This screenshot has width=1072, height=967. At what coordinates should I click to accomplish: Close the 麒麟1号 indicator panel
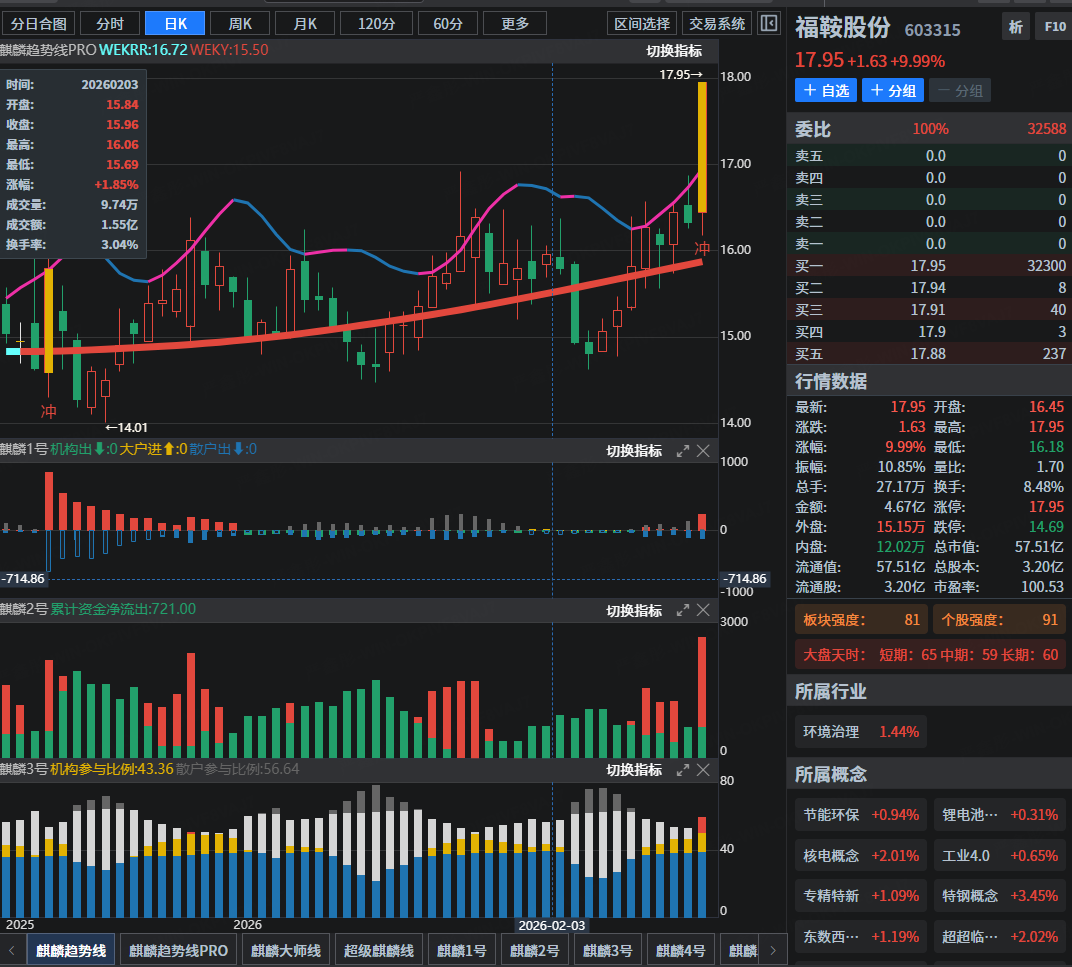click(x=703, y=451)
